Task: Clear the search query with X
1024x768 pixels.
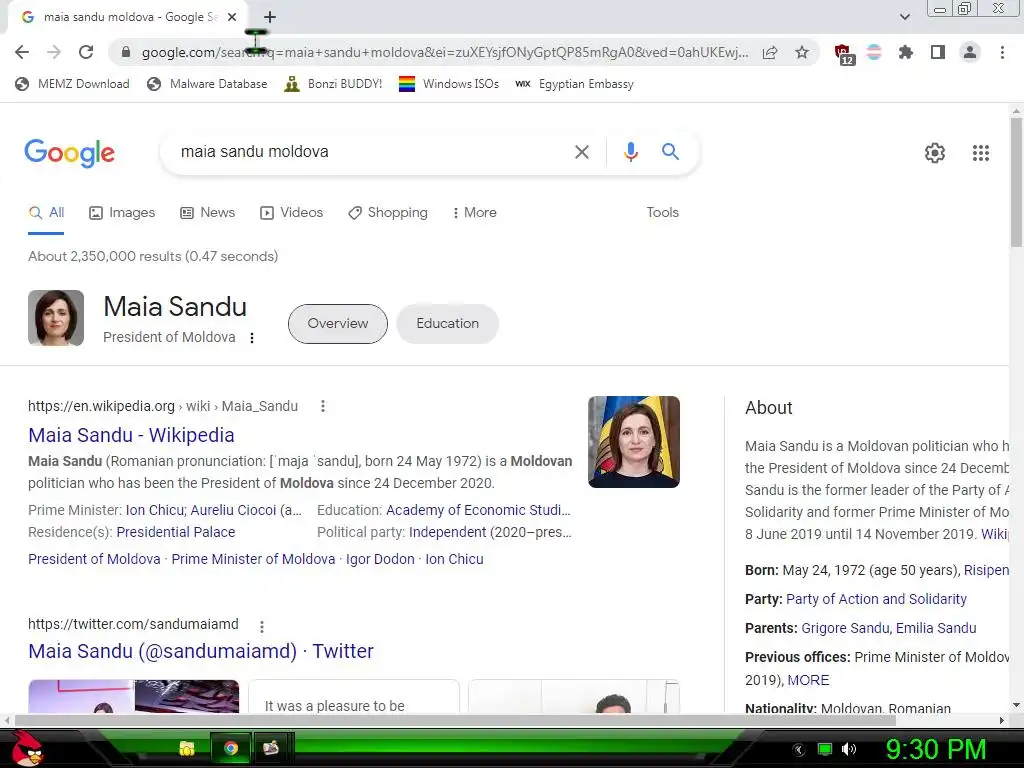Action: pos(581,152)
